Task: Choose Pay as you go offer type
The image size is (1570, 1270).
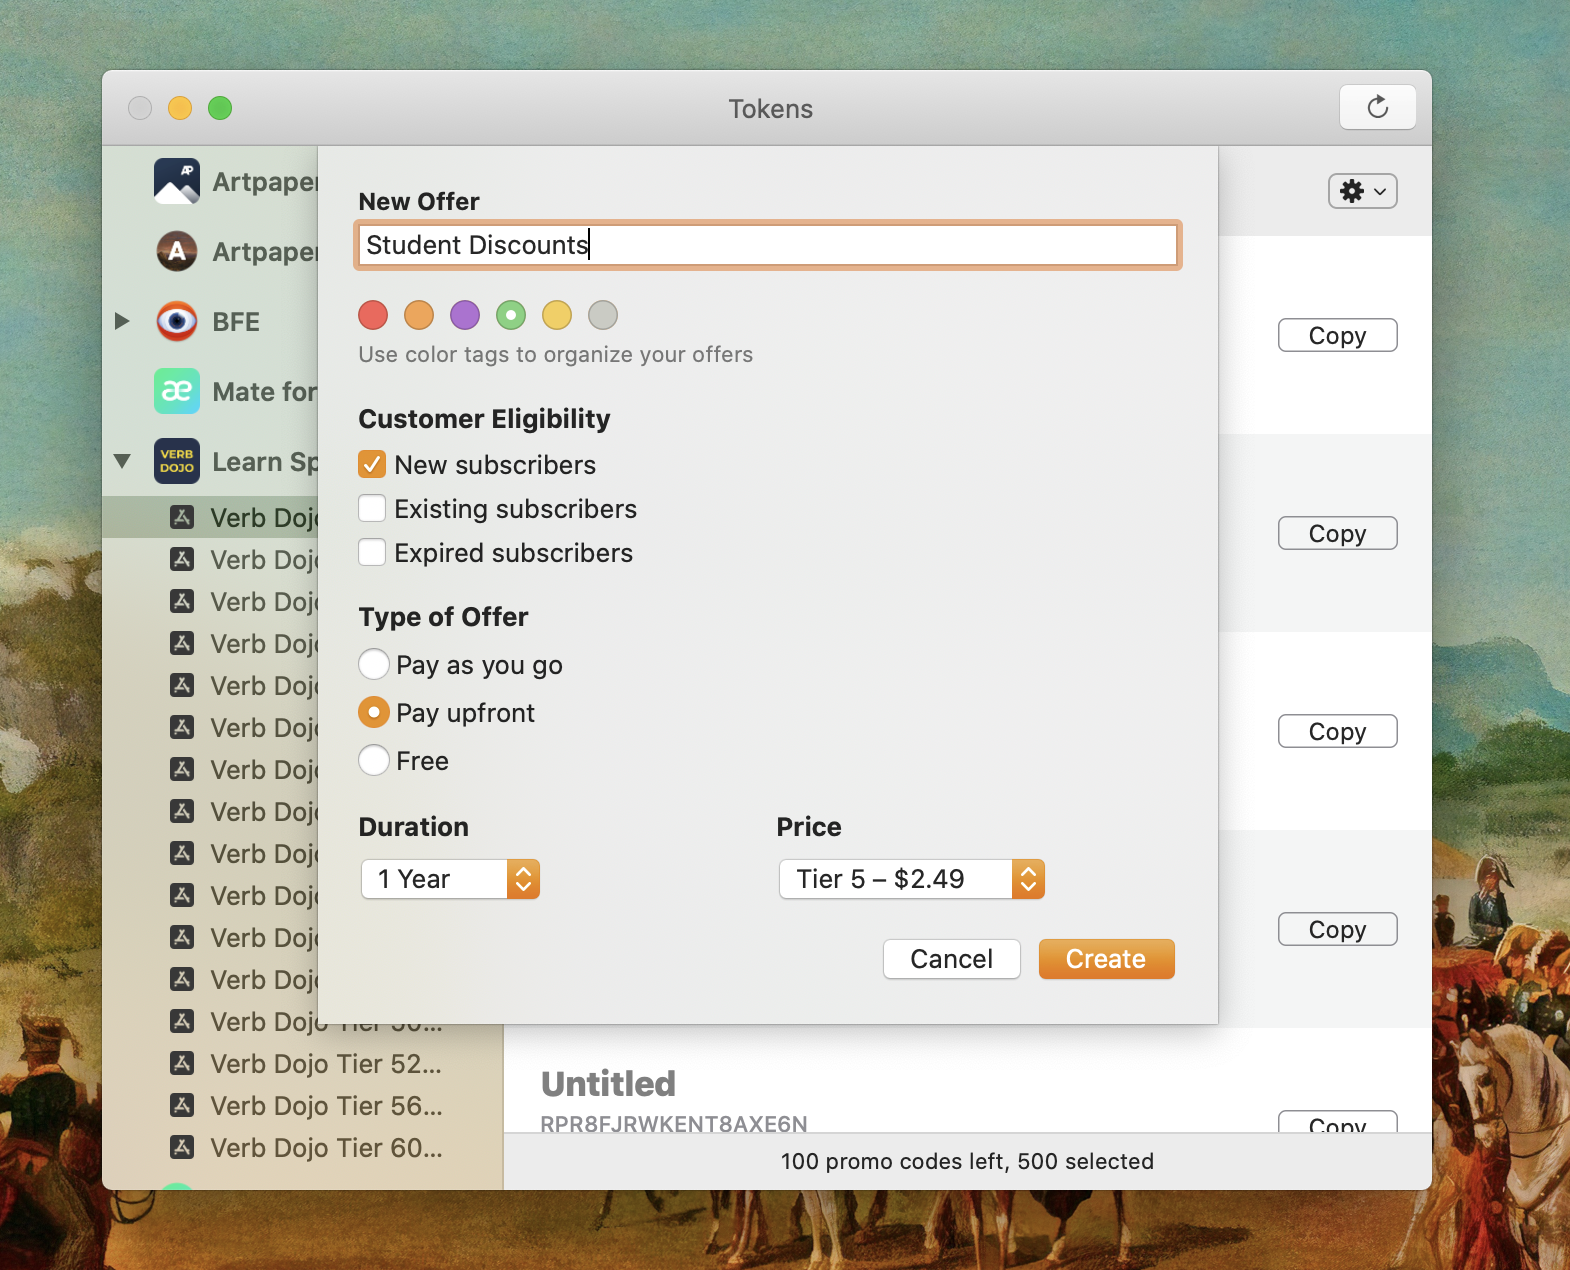Action: click(x=374, y=664)
